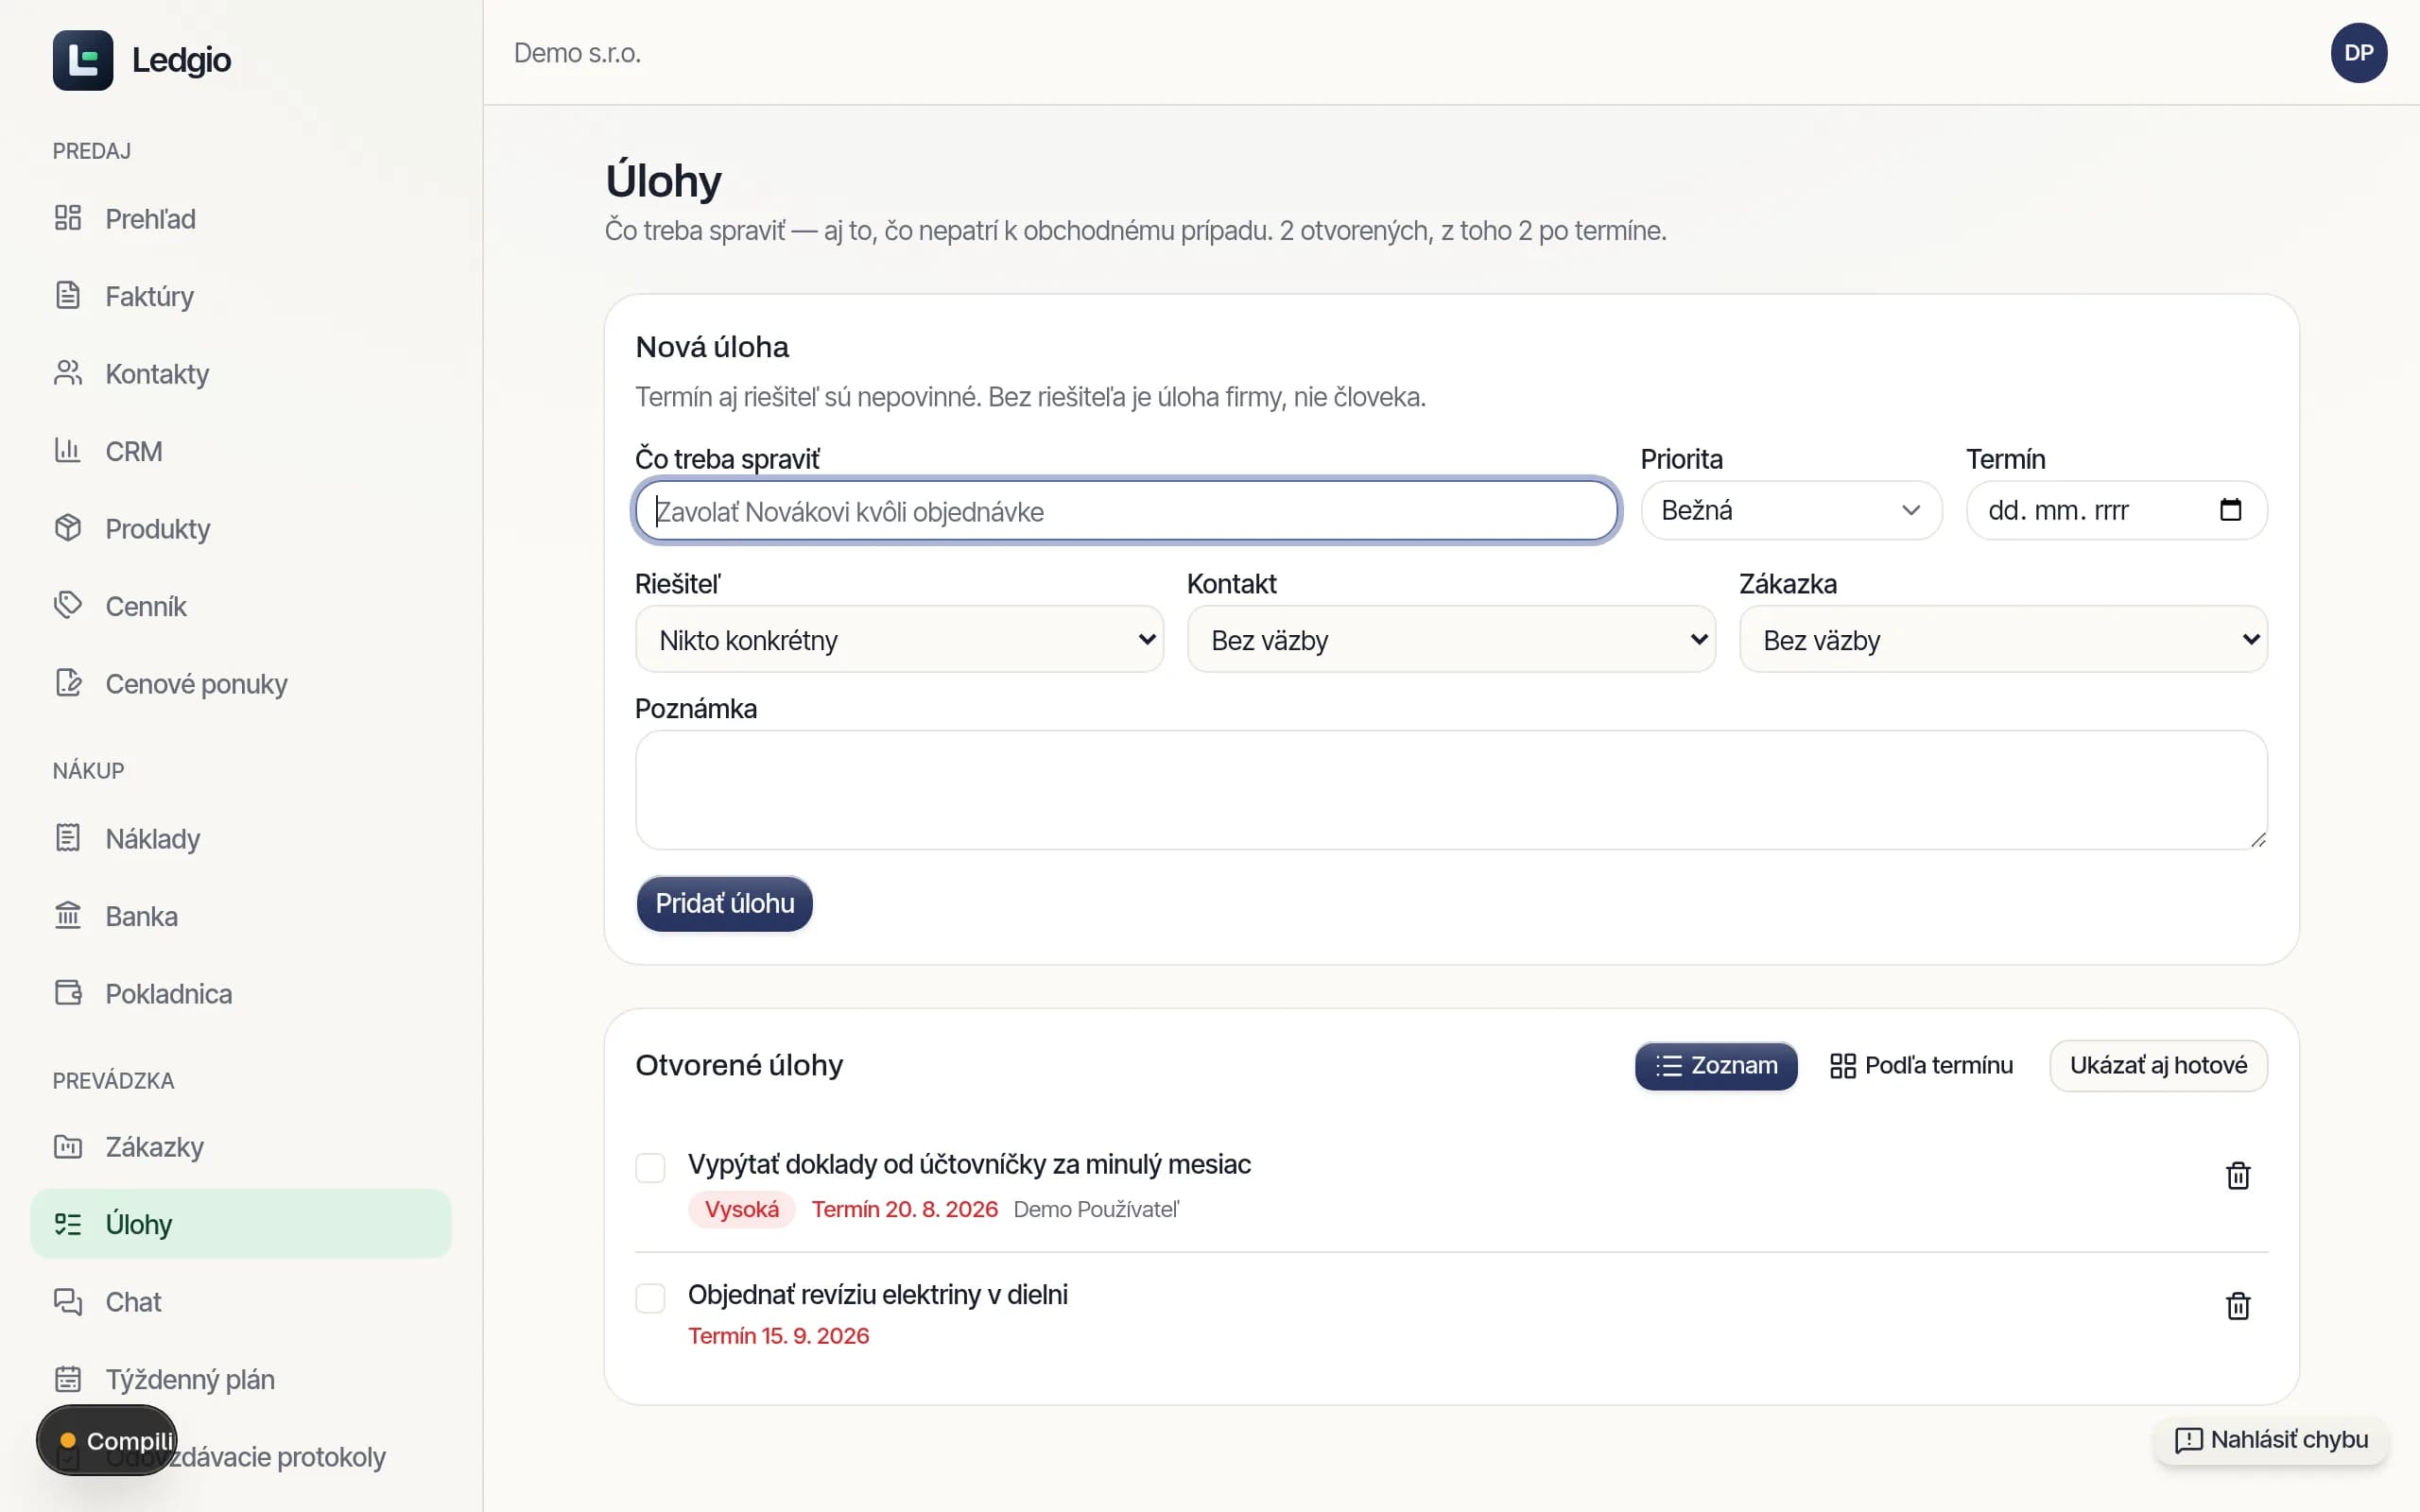Open Náklady receipt icon
The image size is (2420, 1512).
coord(68,838)
